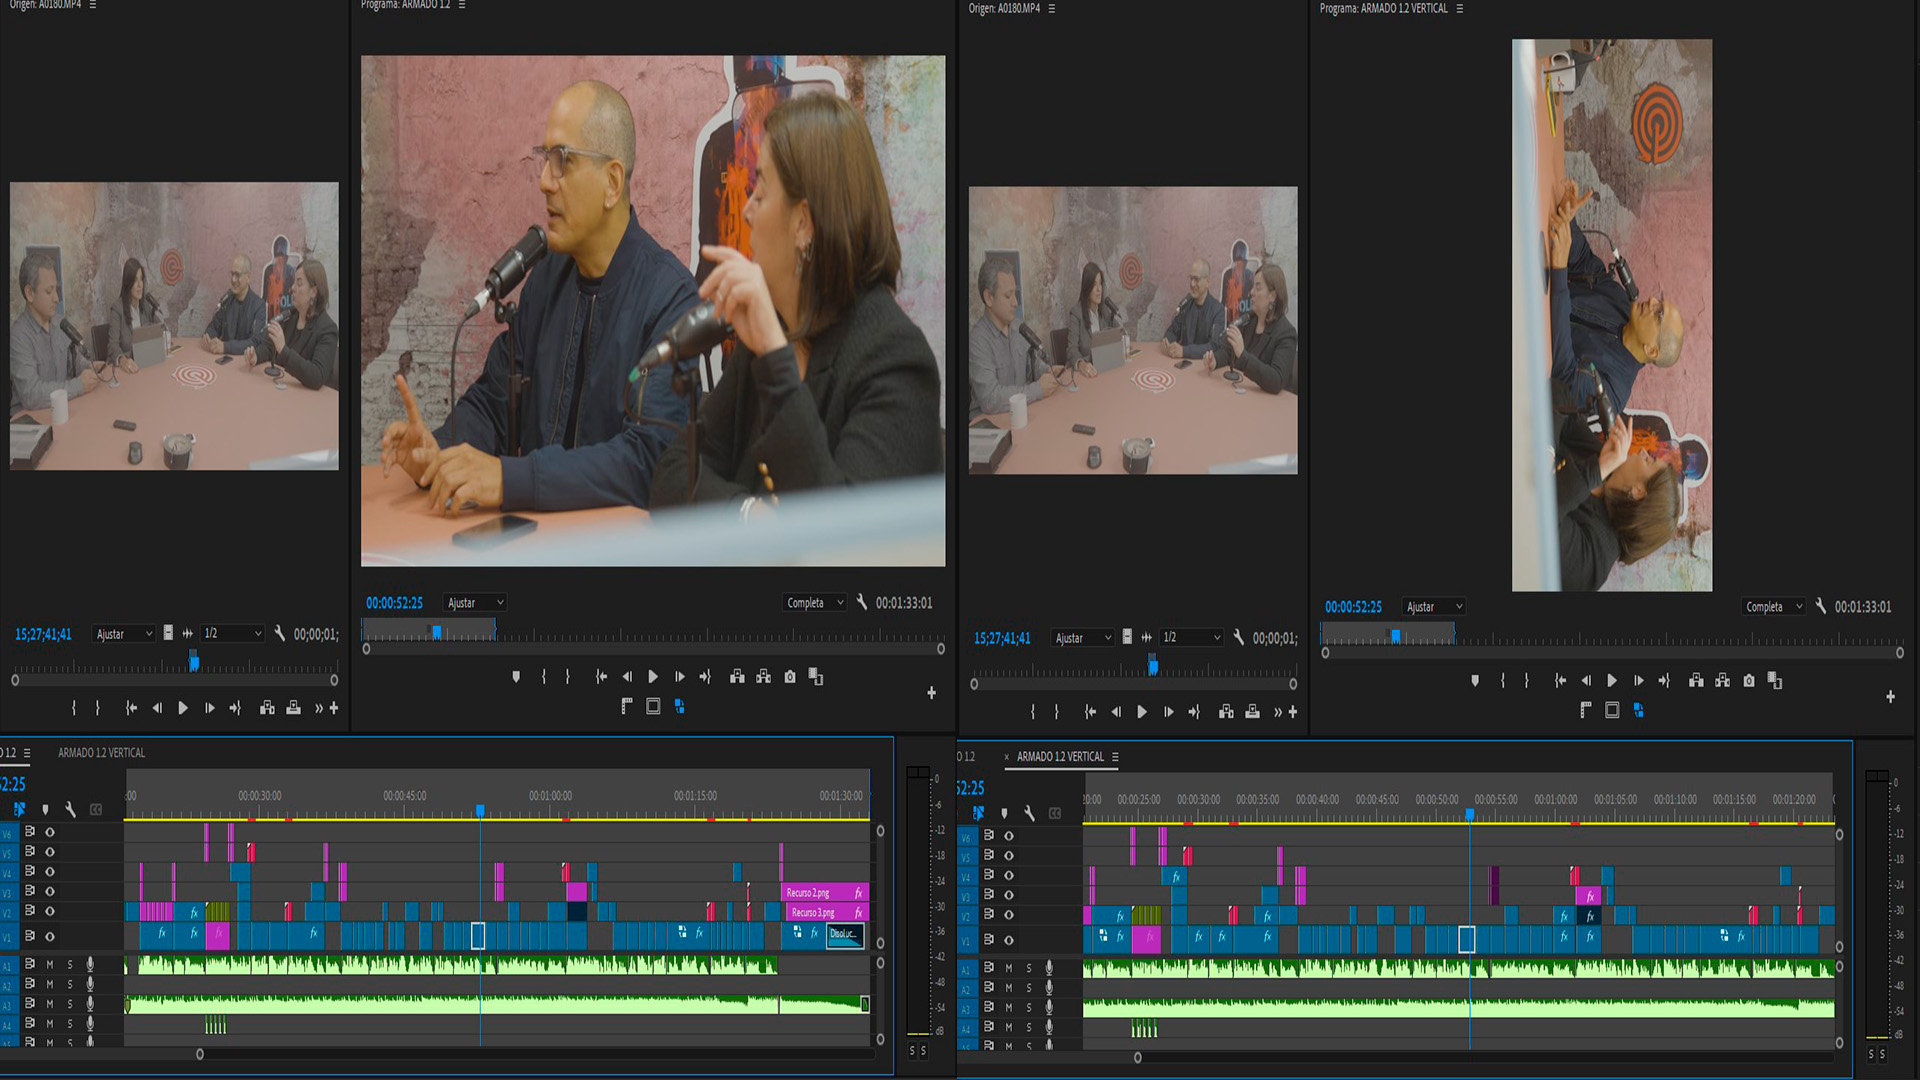This screenshot has width=1920, height=1080.
Task: Click Export Frame camera icon in ARMADO 12 monitor
Action: click(x=790, y=677)
